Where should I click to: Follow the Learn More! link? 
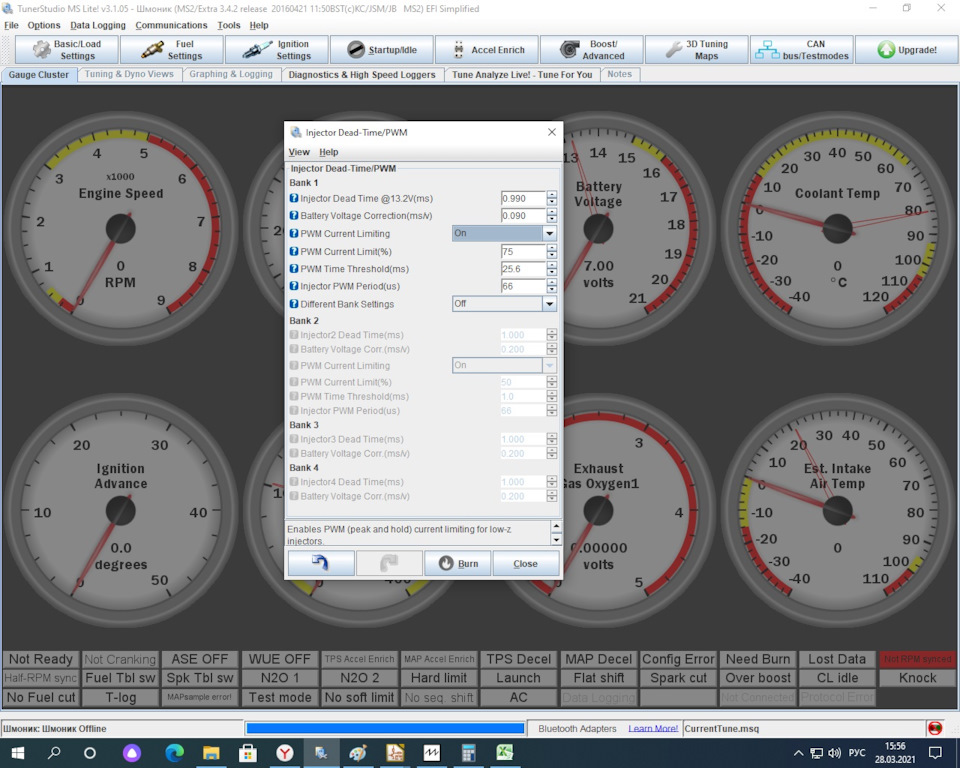point(653,729)
